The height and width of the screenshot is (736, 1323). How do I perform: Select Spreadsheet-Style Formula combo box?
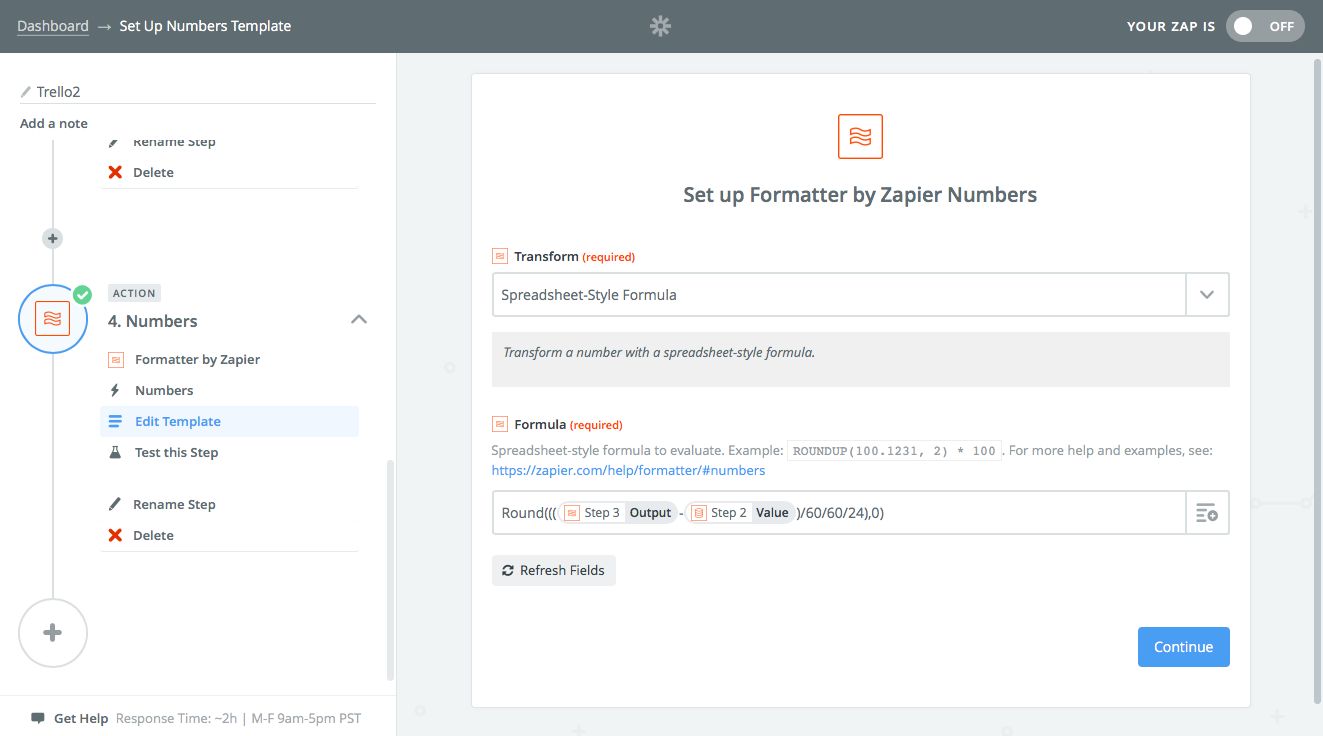point(838,295)
